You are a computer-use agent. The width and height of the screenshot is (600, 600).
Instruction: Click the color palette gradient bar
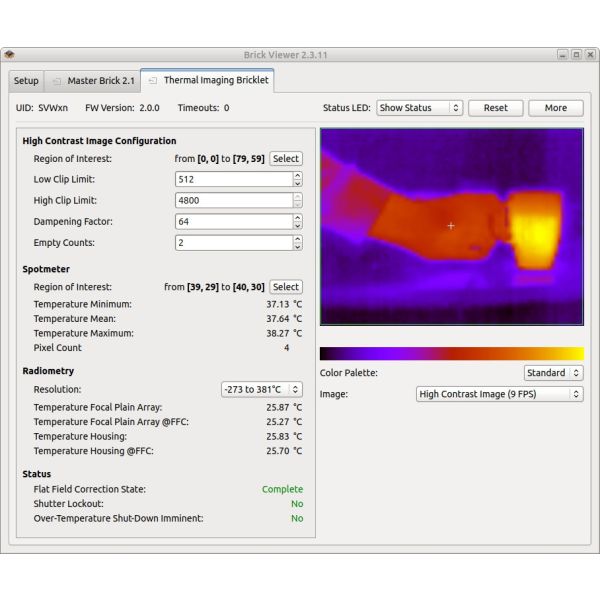[x=452, y=353]
